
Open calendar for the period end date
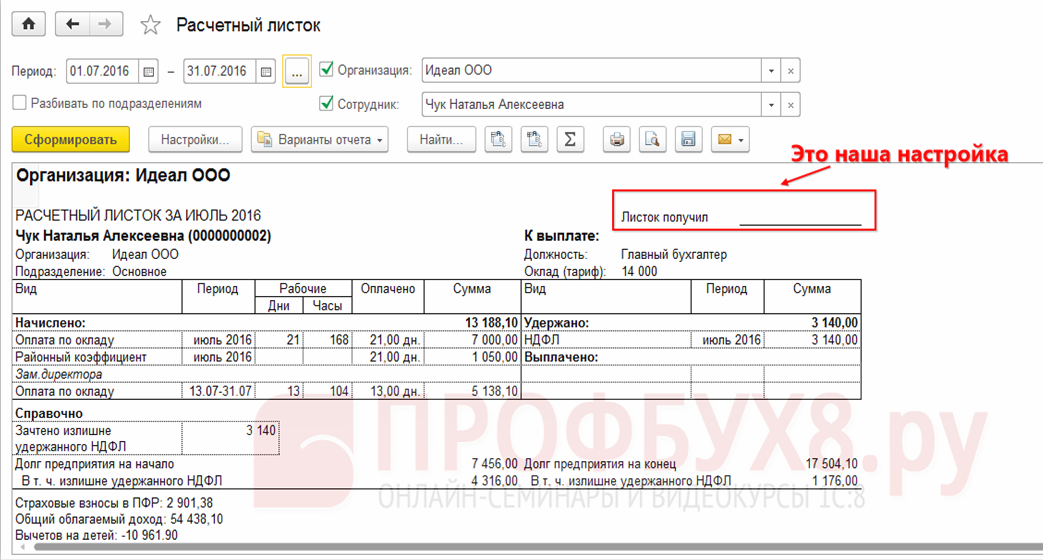pyautogui.click(x=266, y=72)
